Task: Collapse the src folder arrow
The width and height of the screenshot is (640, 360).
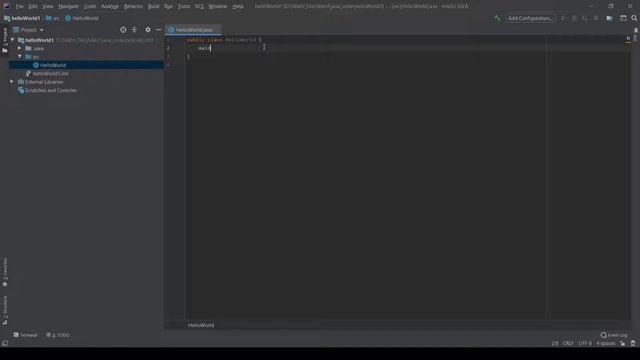Action: (20, 56)
